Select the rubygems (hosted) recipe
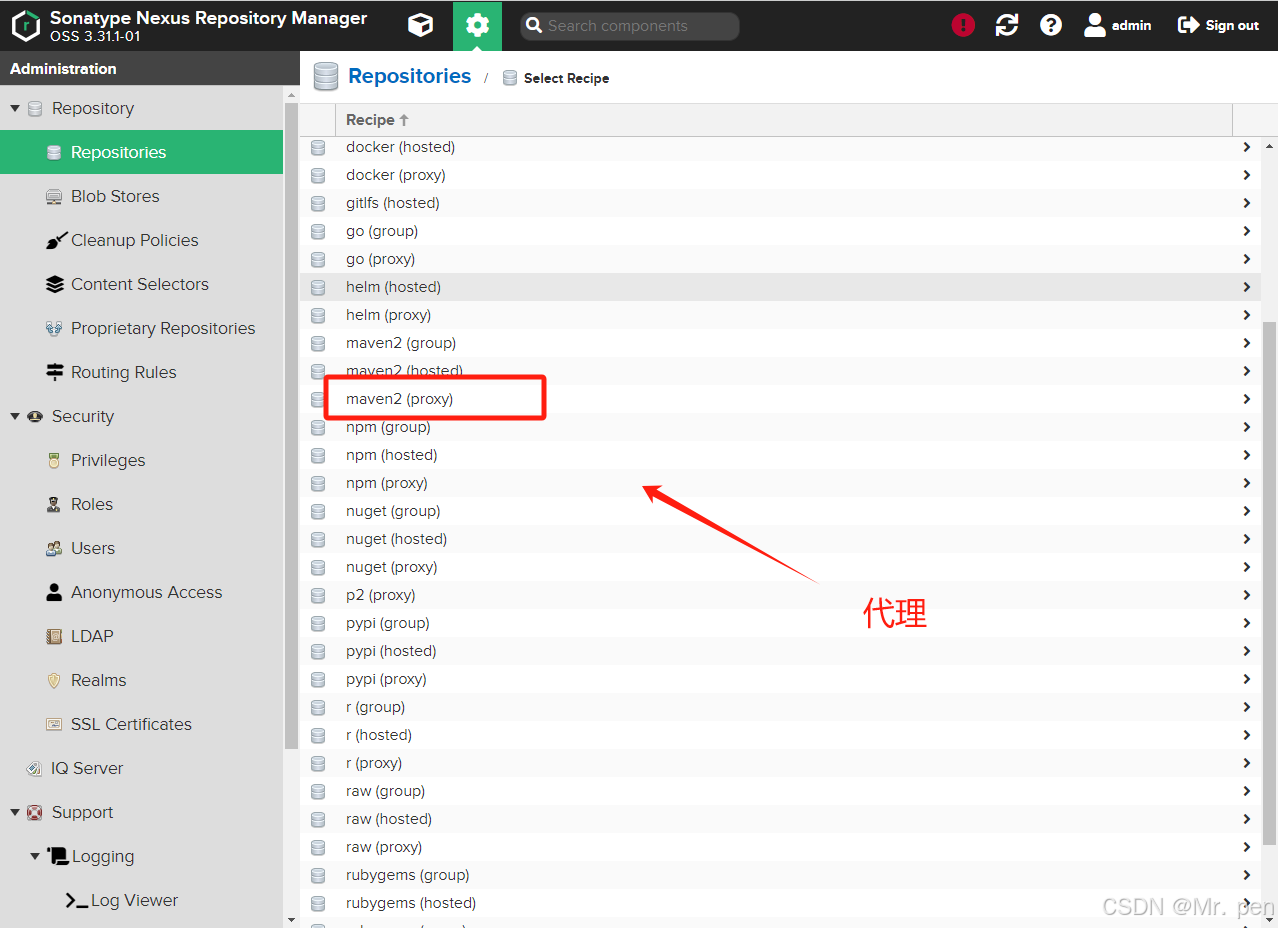This screenshot has height=928, width=1278. tap(781, 903)
